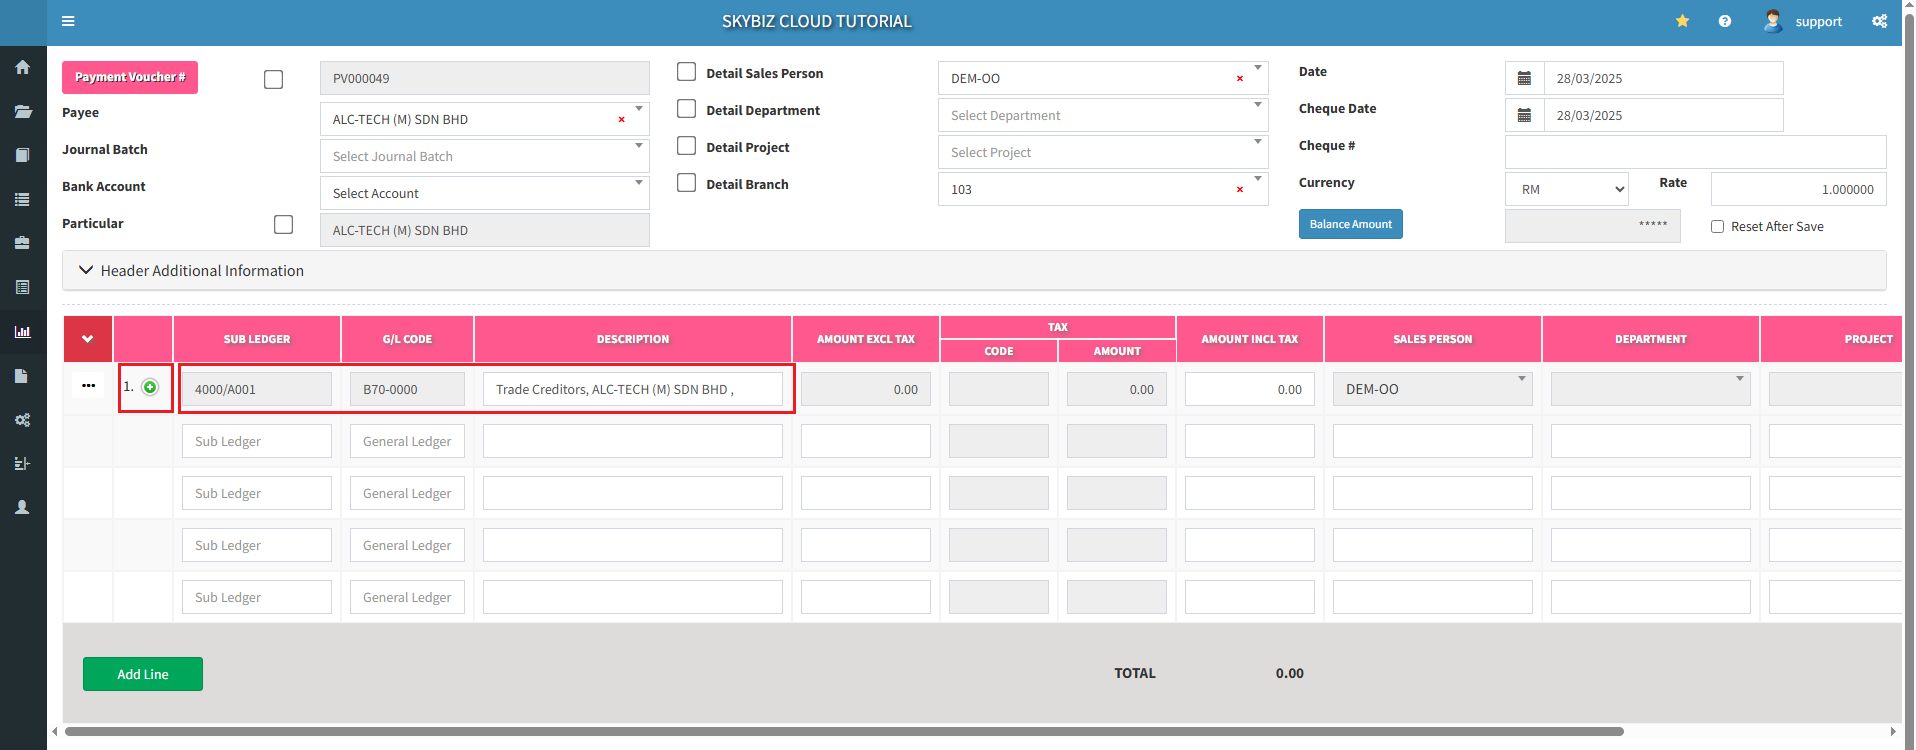This screenshot has width=1916, height=750.
Task: Click the briefcase icon in sidebar
Action: (x=22, y=243)
